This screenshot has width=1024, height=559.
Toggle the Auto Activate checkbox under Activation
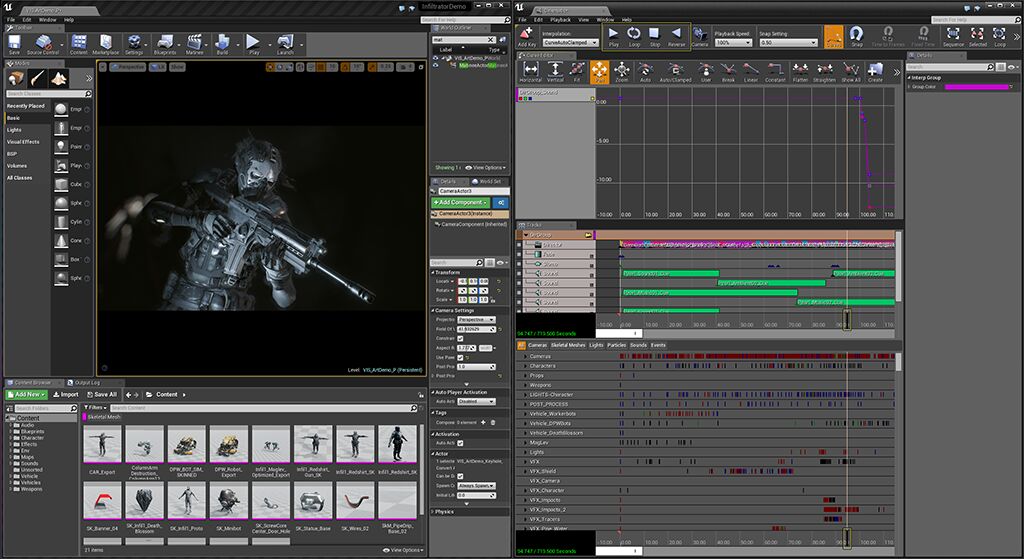[x=460, y=443]
